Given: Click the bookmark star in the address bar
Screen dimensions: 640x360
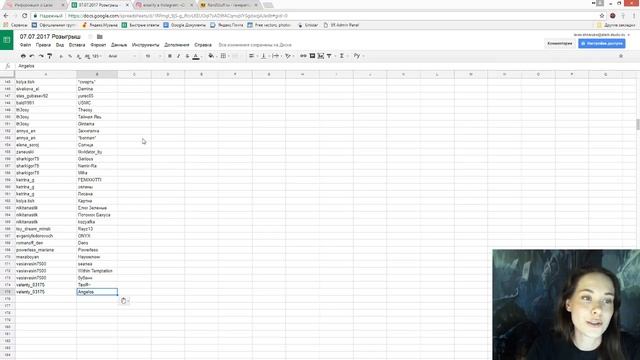Looking at the screenshot, I should (602, 16).
